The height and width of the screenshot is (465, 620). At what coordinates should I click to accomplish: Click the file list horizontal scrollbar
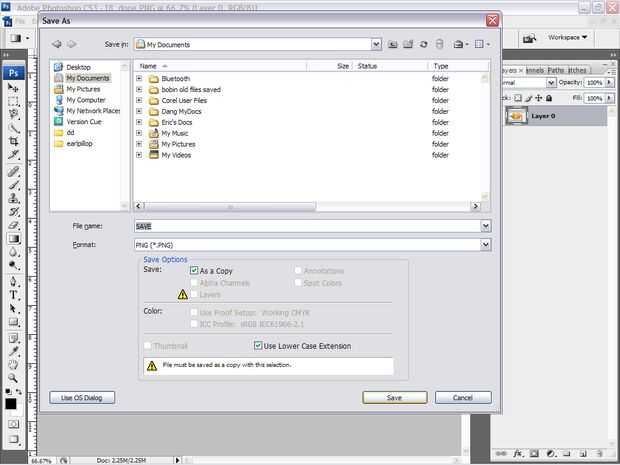click(x=229, y=206)
